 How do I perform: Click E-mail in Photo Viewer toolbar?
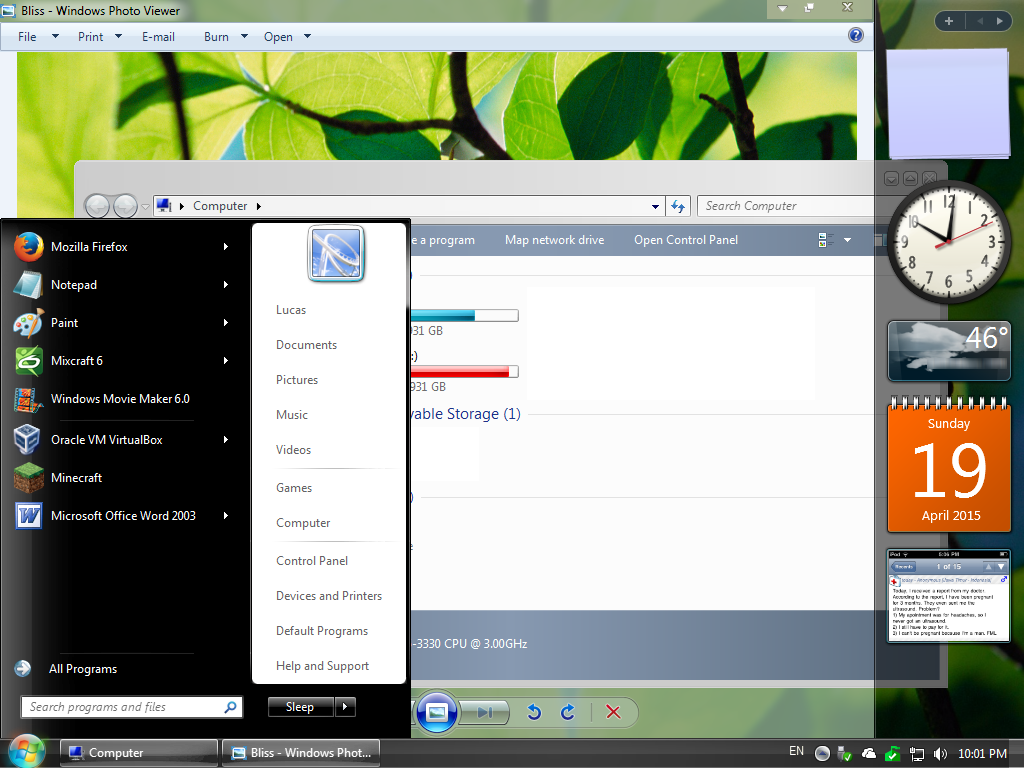(158, 37)
